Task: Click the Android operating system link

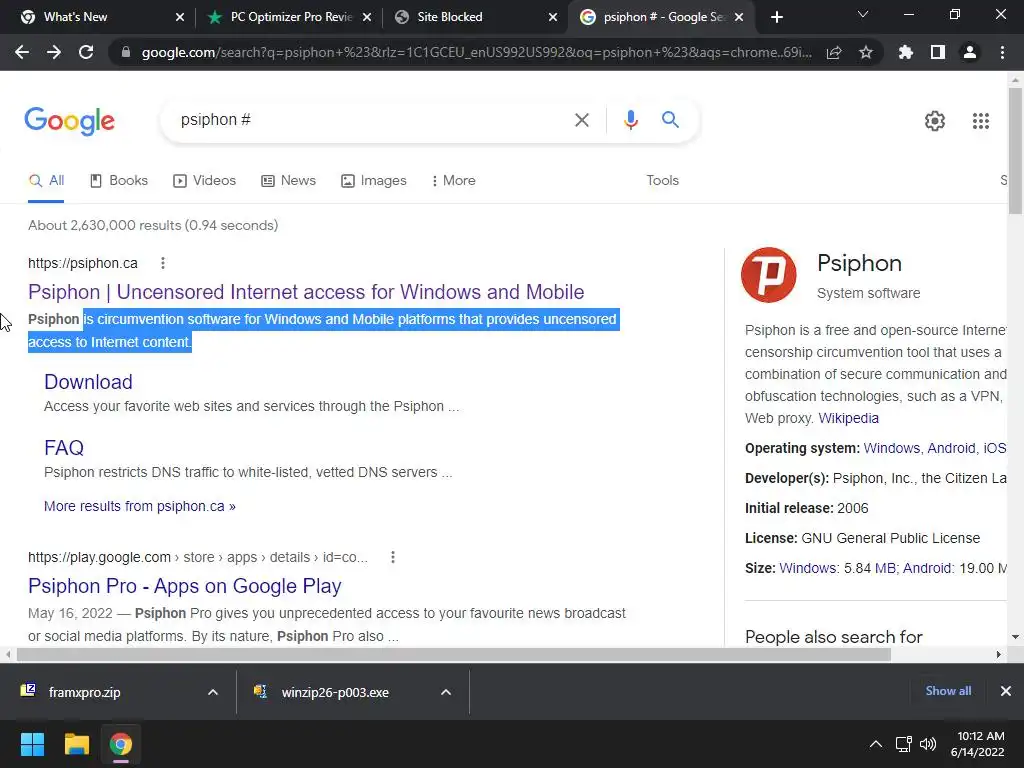Action: coord(952,448)
